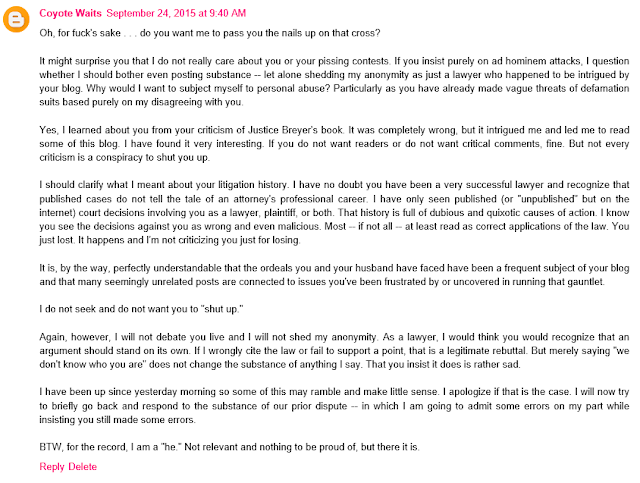Open the Coyote Waits author profile
Screen dimensions: 640x483
tap(69, 13)
